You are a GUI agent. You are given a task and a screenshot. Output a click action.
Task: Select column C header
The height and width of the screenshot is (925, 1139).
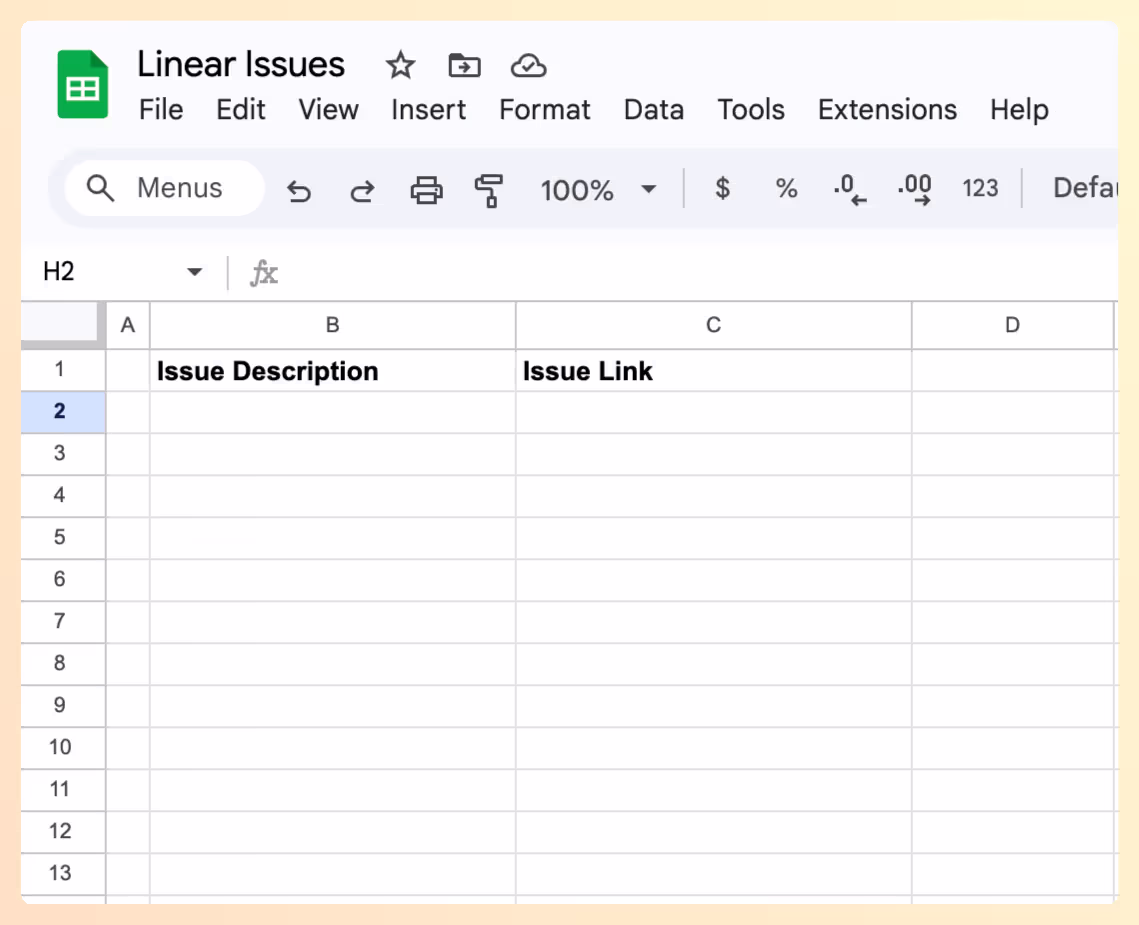click(713, 325)
